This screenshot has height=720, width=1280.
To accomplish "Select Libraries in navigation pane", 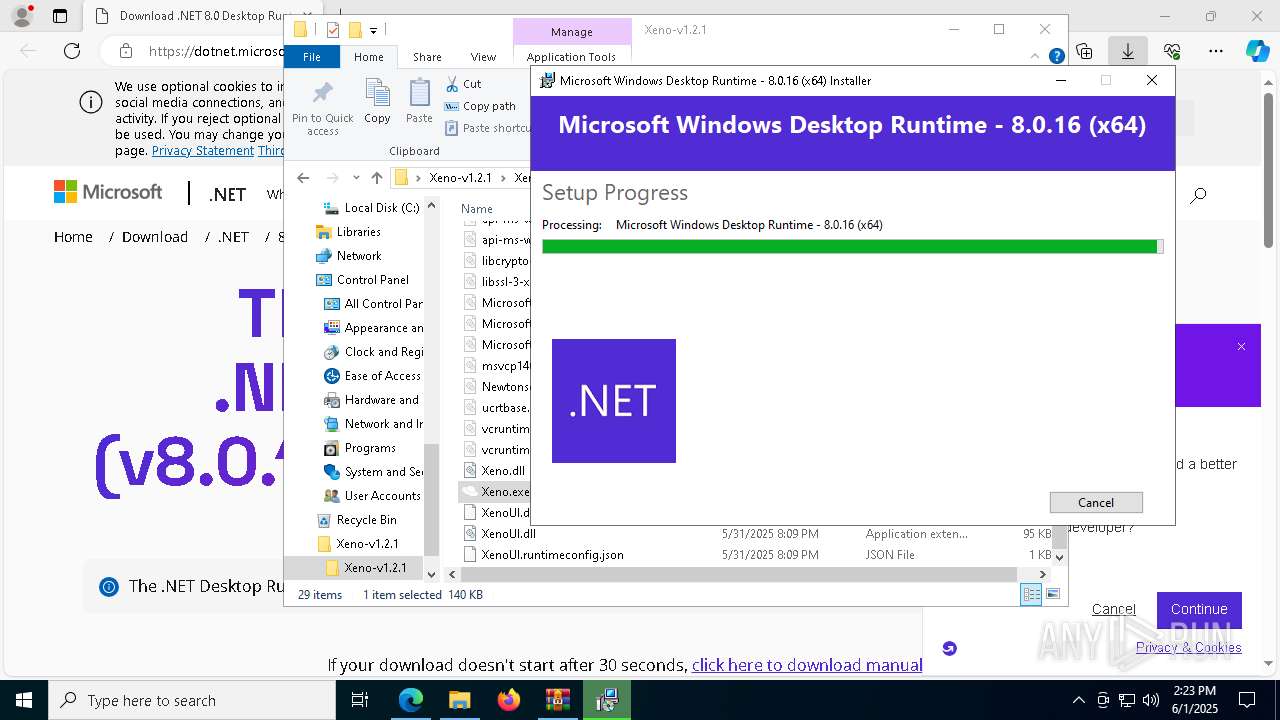I will point(350,232).
